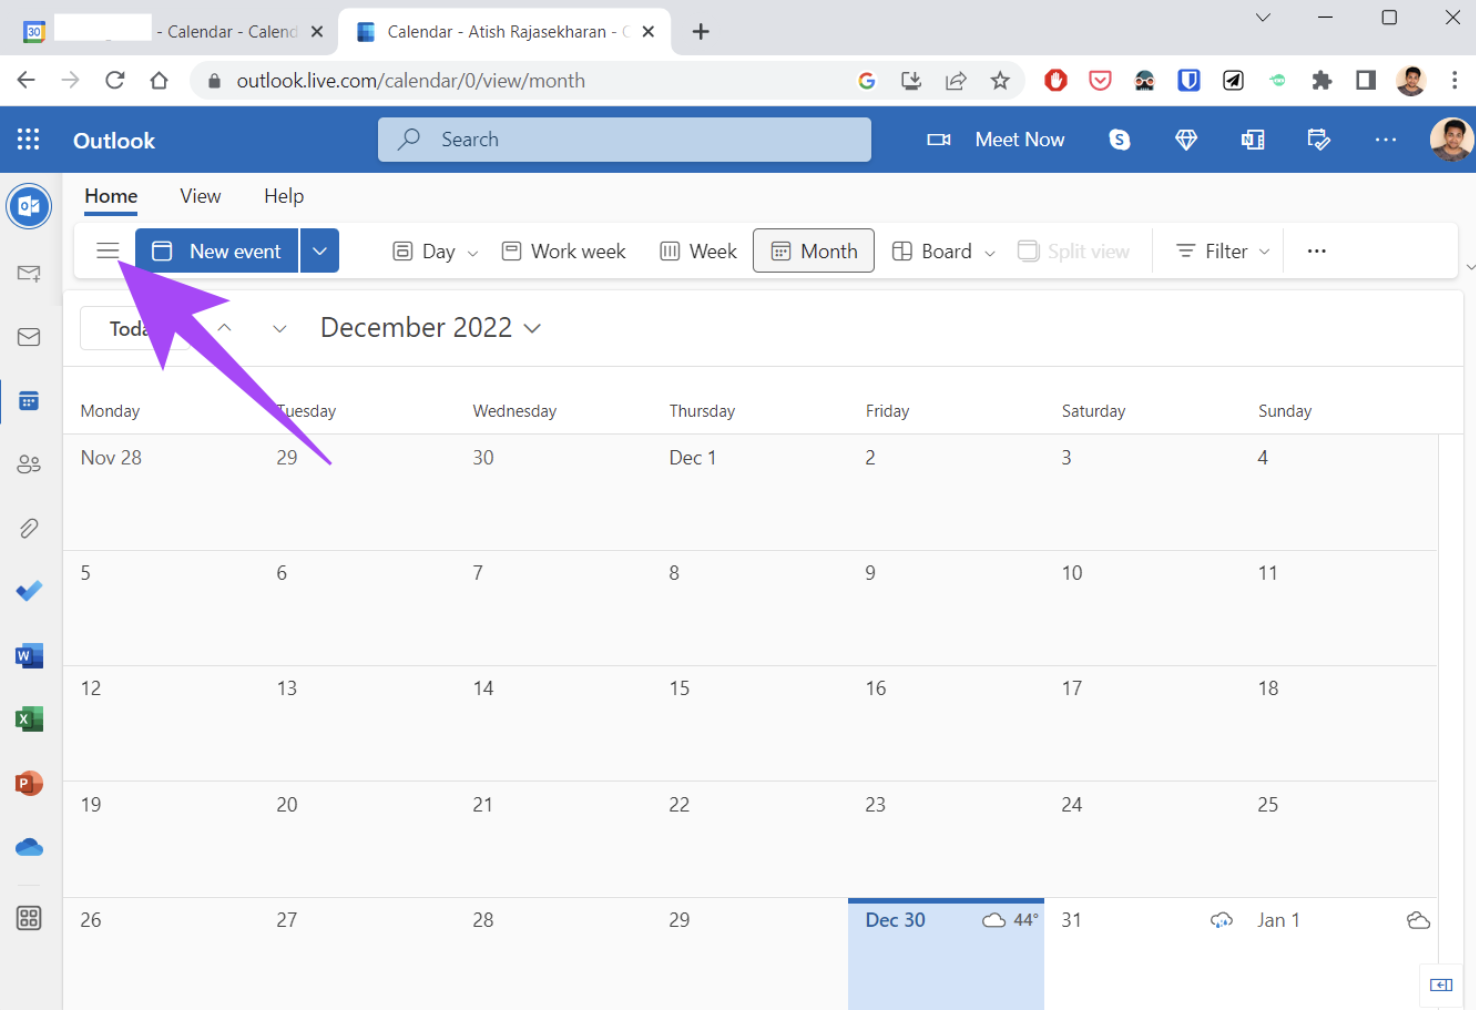Screen dimensions: 1476x1010
Task: Go to next month with down chevron
Action: pos(280,328)
